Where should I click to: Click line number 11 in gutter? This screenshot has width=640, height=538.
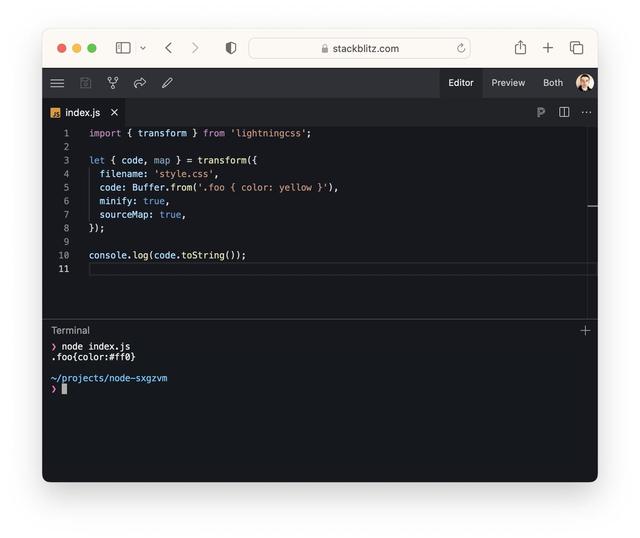pyautogui.click(x=64, y=269)
